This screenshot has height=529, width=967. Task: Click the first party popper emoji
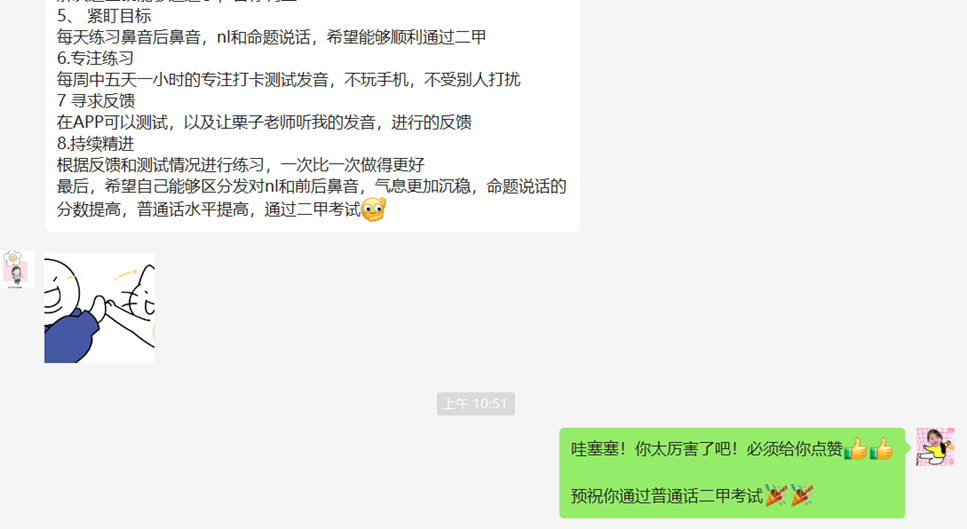[776, 495]
